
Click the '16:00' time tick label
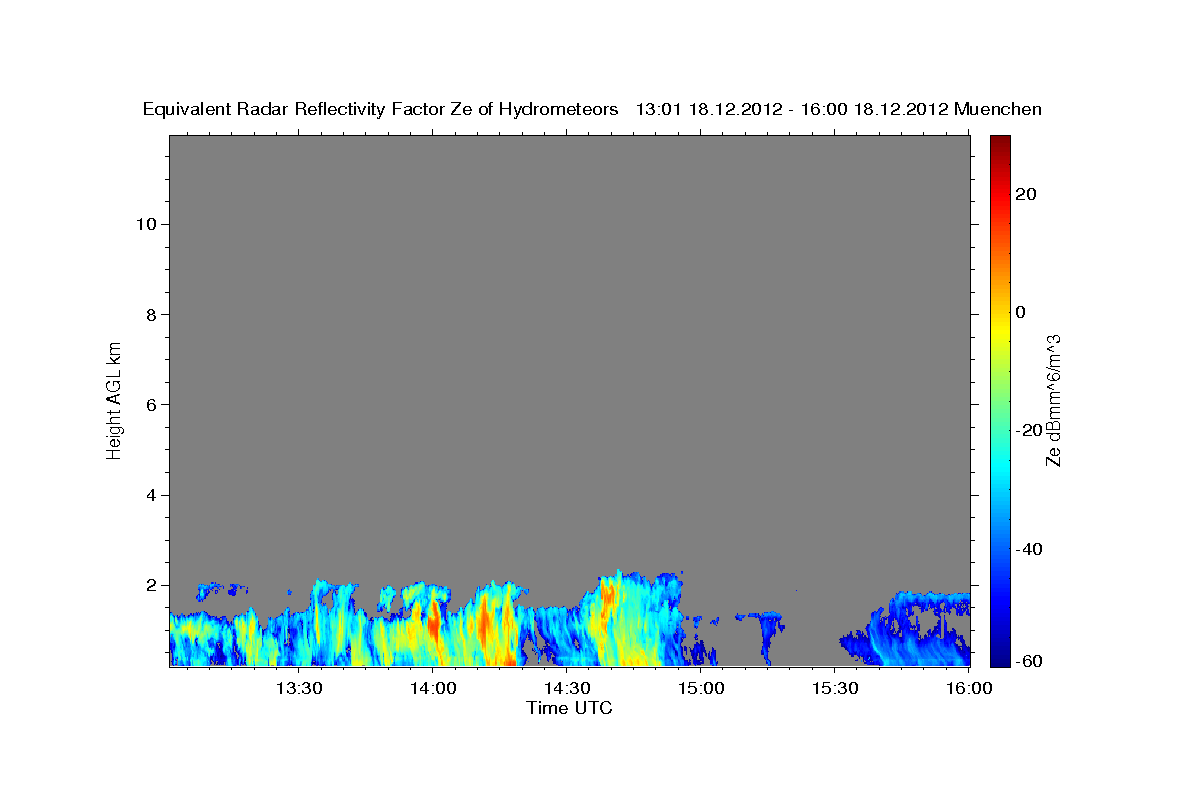[969, 688]
